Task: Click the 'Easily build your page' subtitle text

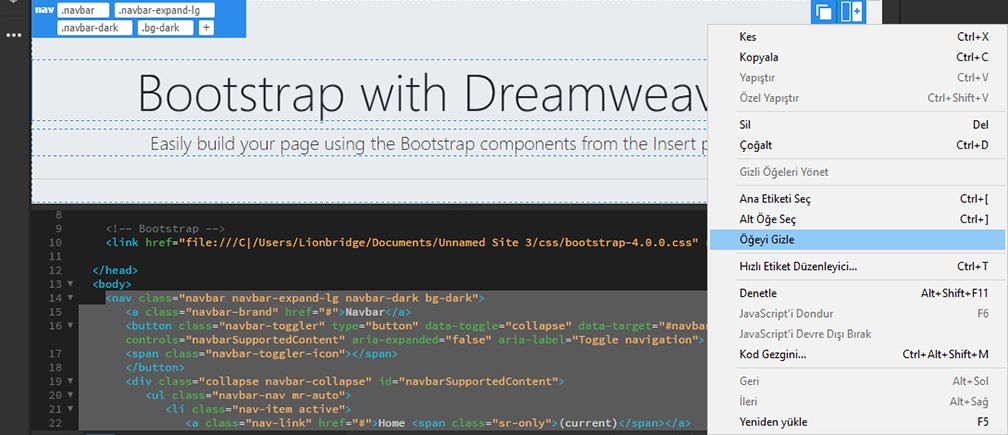Action: [428, 143]
